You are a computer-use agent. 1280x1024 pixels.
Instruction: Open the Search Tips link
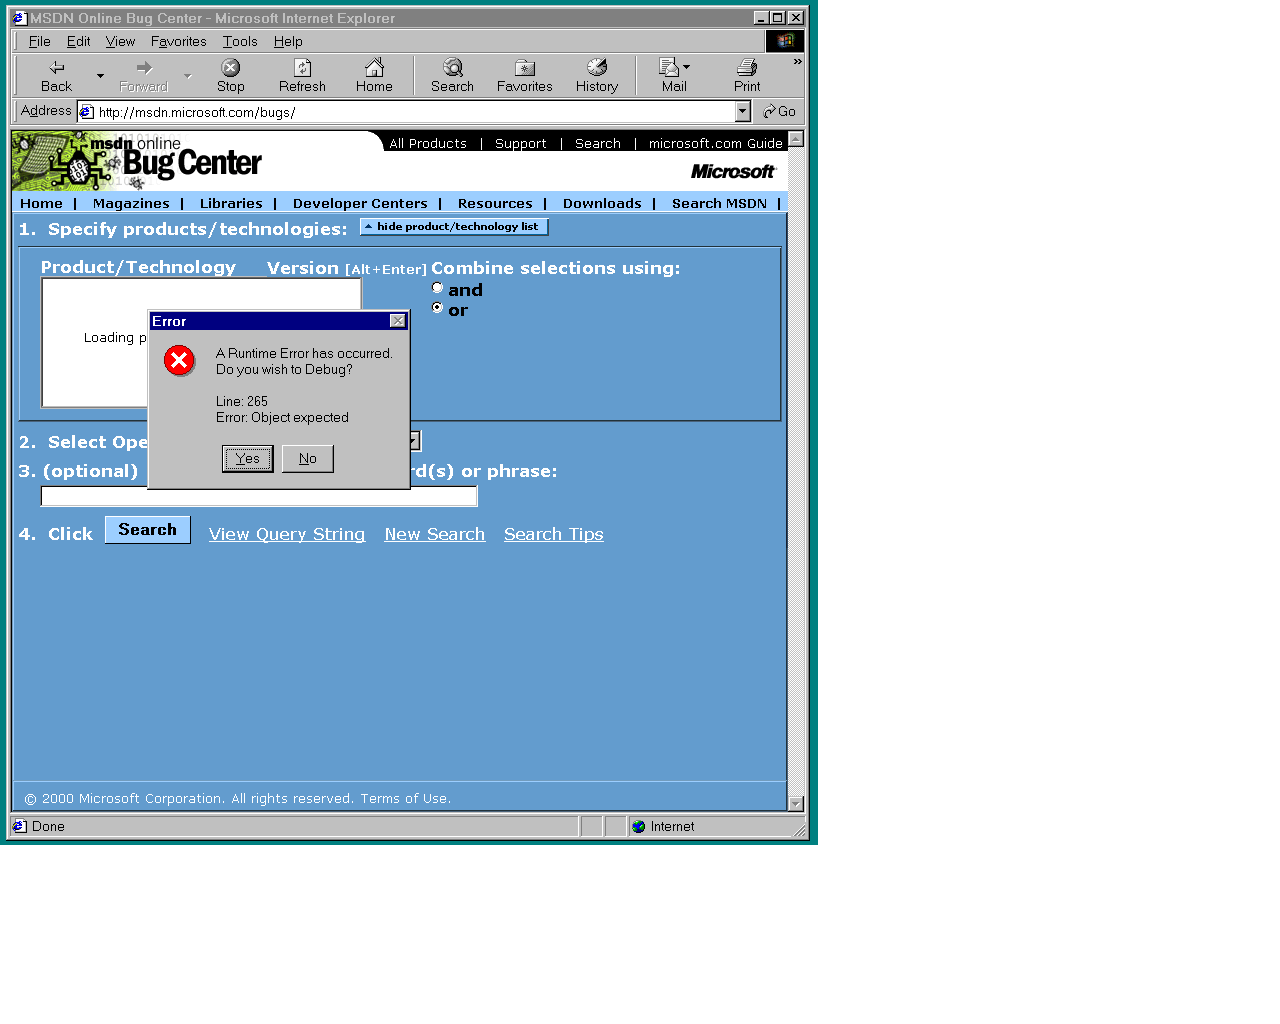(554, 534)
